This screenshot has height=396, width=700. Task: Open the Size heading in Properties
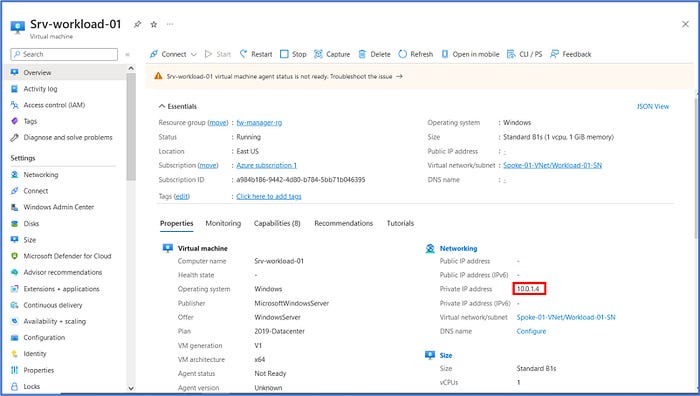coord(446,355)
